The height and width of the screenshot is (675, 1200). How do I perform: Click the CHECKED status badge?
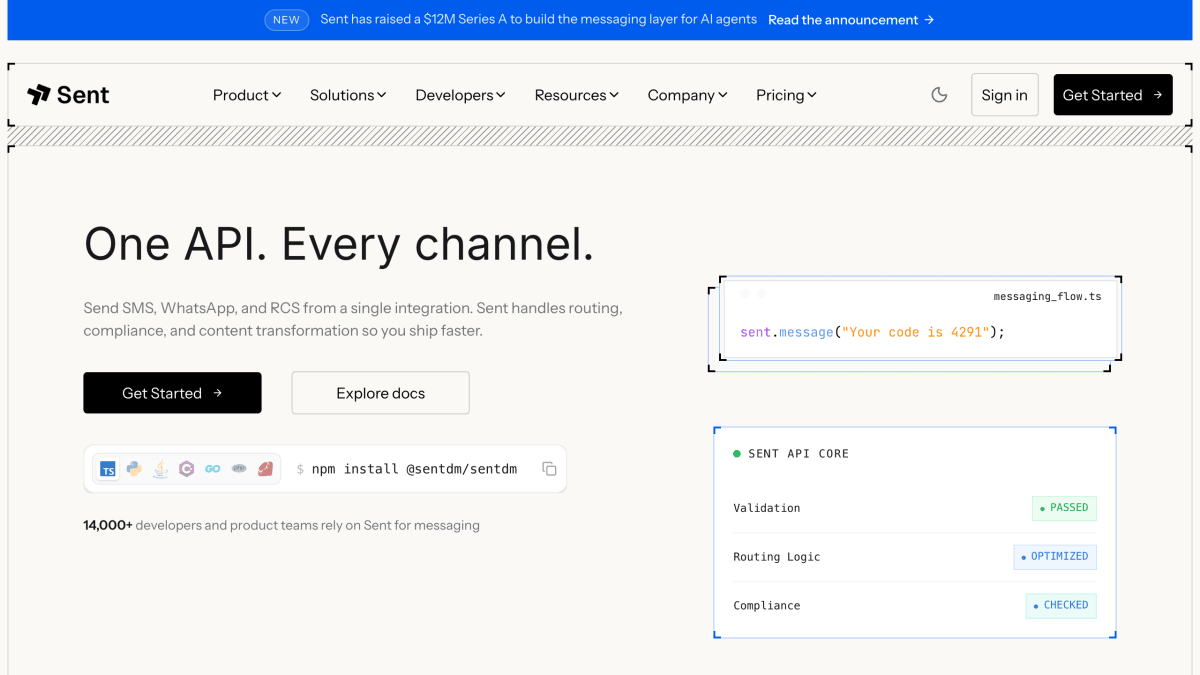tap(1061, 606)
